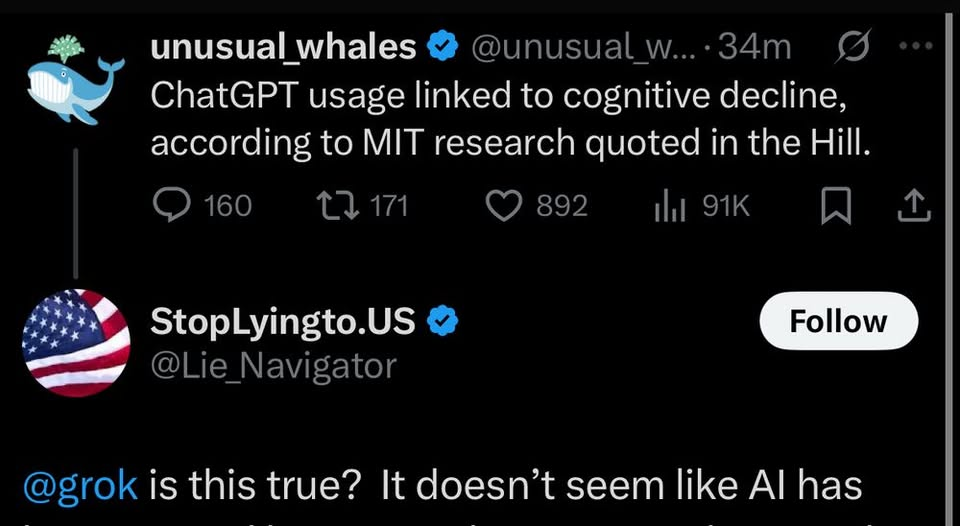Click the StopLyingto.US display name
Screen dimensions: 960x526
pos(284,321)
